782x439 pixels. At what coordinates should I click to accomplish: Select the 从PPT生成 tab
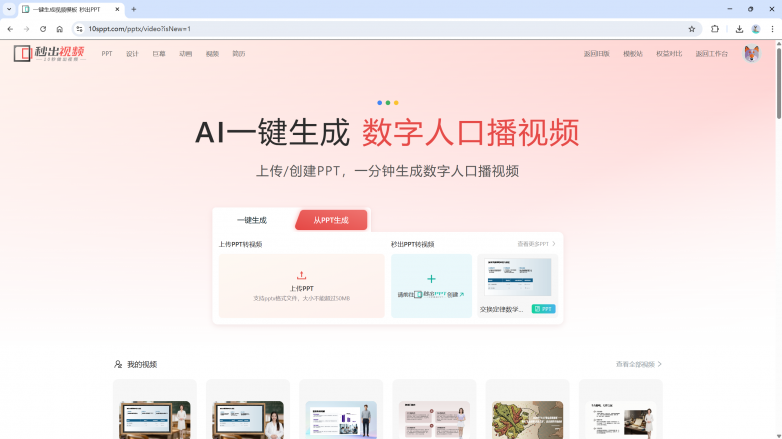(331, 220)
